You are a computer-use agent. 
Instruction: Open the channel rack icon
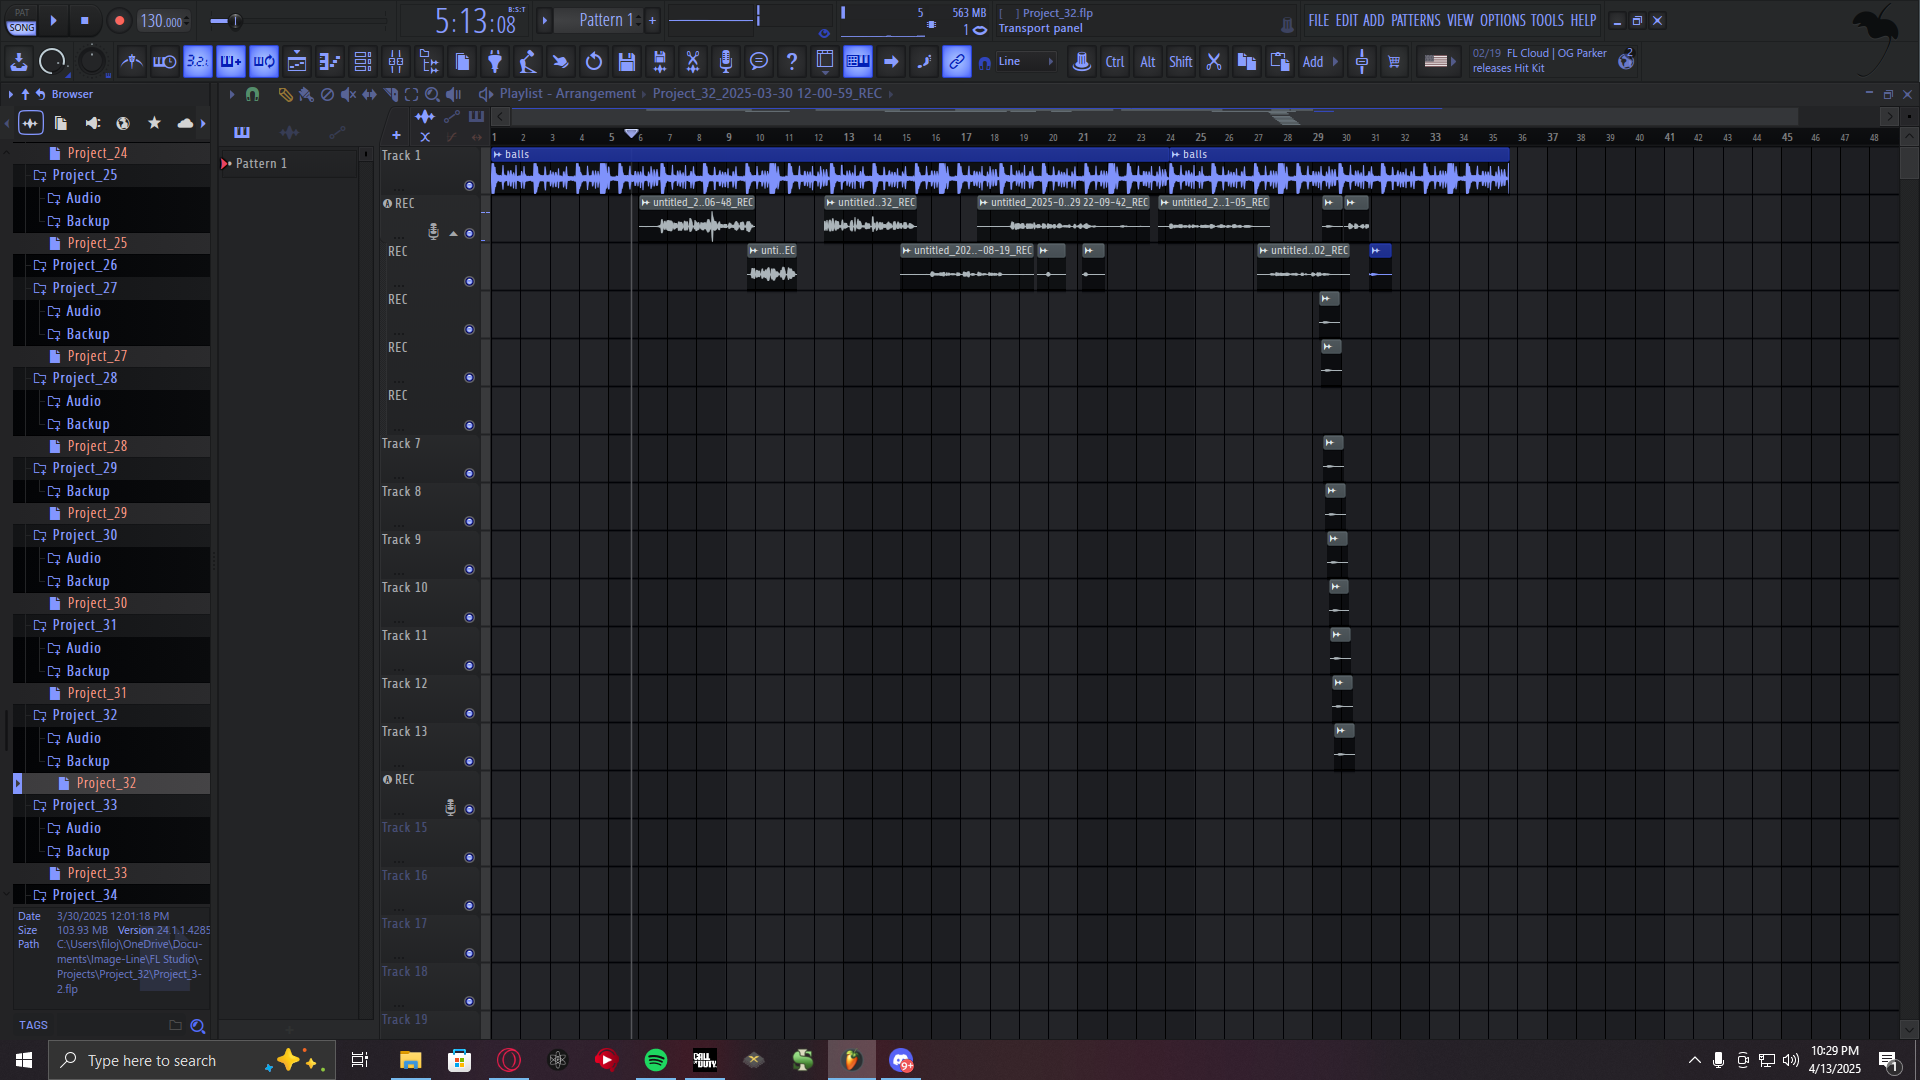pos(363,62)
